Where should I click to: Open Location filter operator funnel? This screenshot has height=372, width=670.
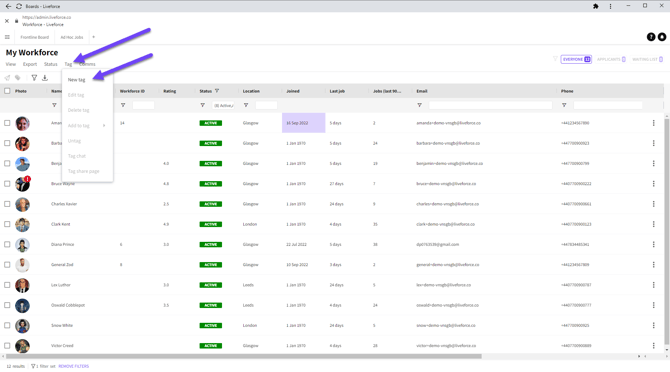pyautogui.click(x=246, y=105)
